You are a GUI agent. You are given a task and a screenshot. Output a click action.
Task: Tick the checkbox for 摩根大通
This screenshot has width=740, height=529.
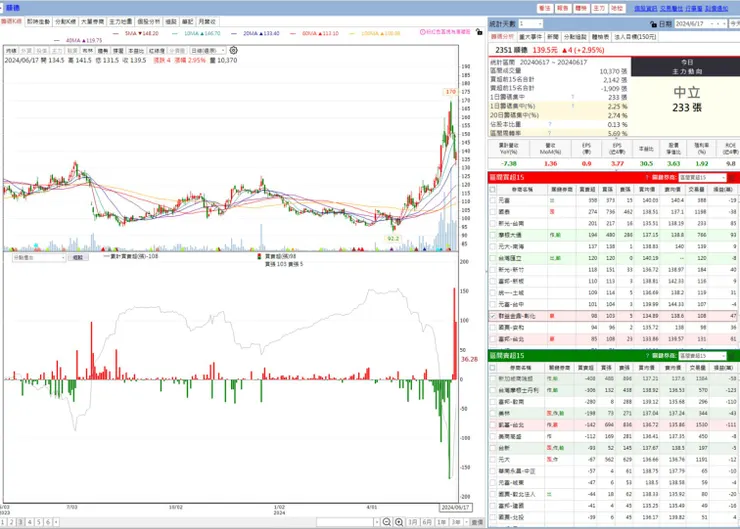(x=493, y=235)
